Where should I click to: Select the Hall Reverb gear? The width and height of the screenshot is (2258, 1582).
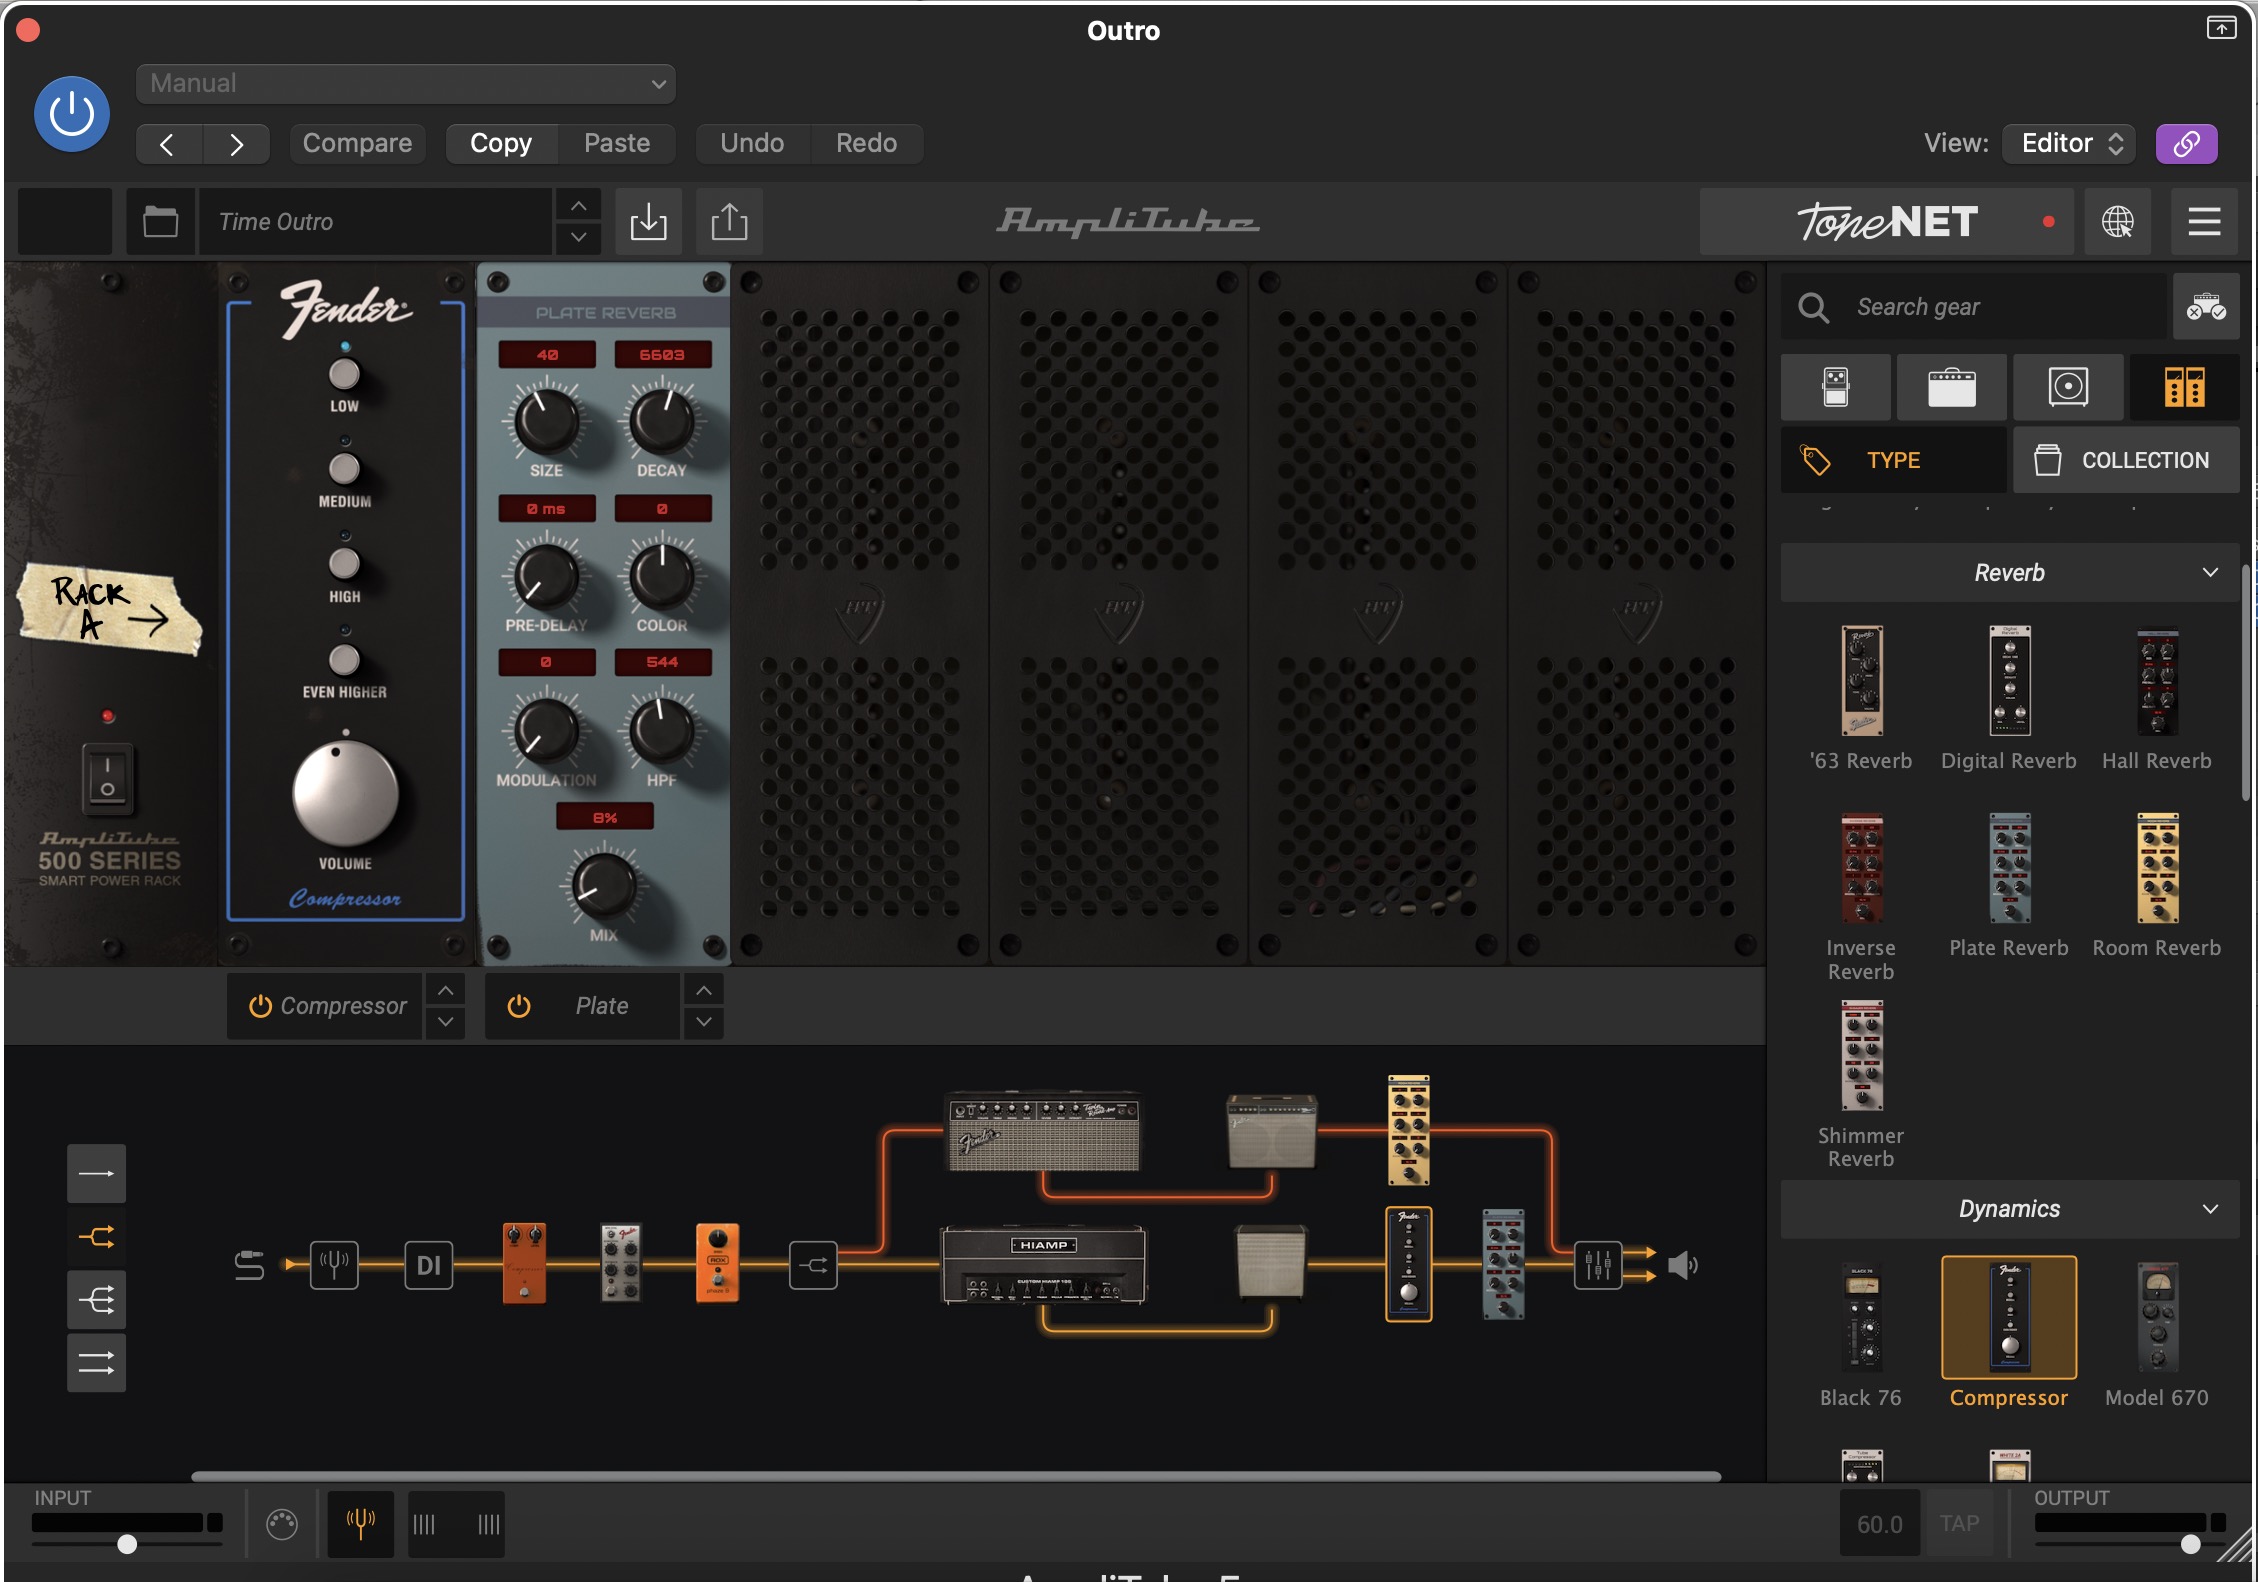(x=2157, y=681)
